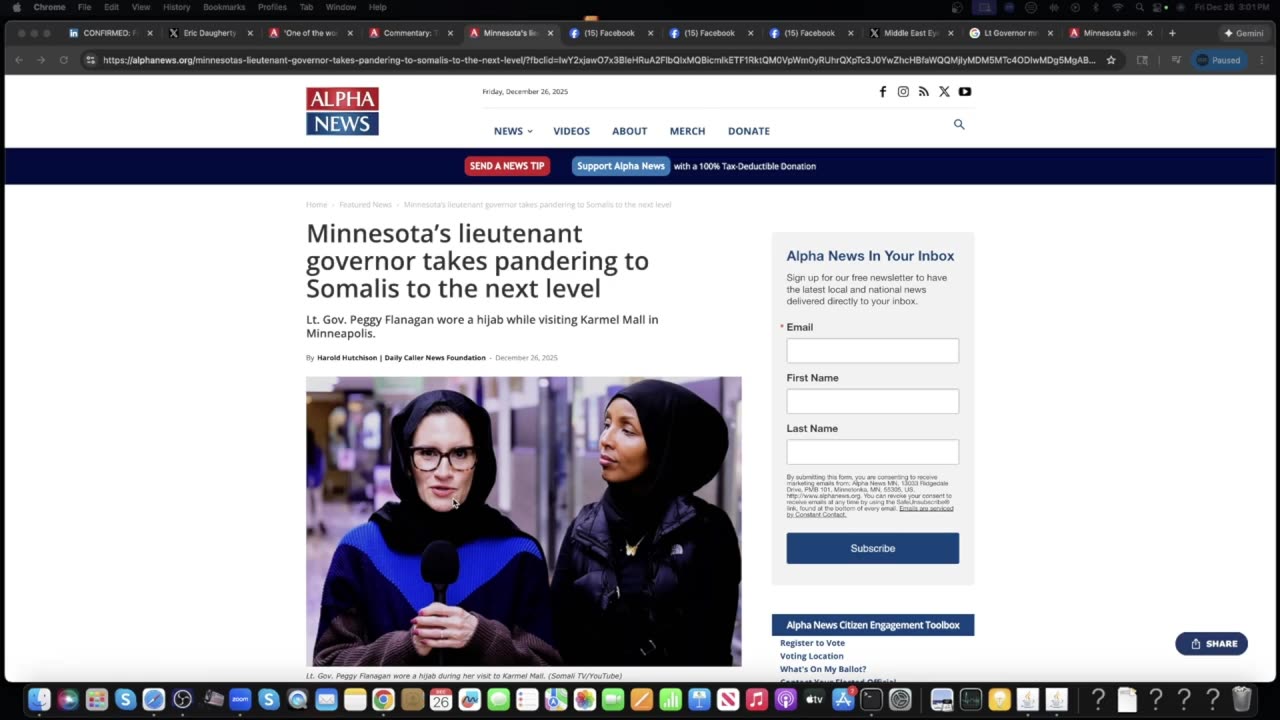Click the Subscribe button
This screenshot has height=720, width=1280.
(x=872, y=548)
